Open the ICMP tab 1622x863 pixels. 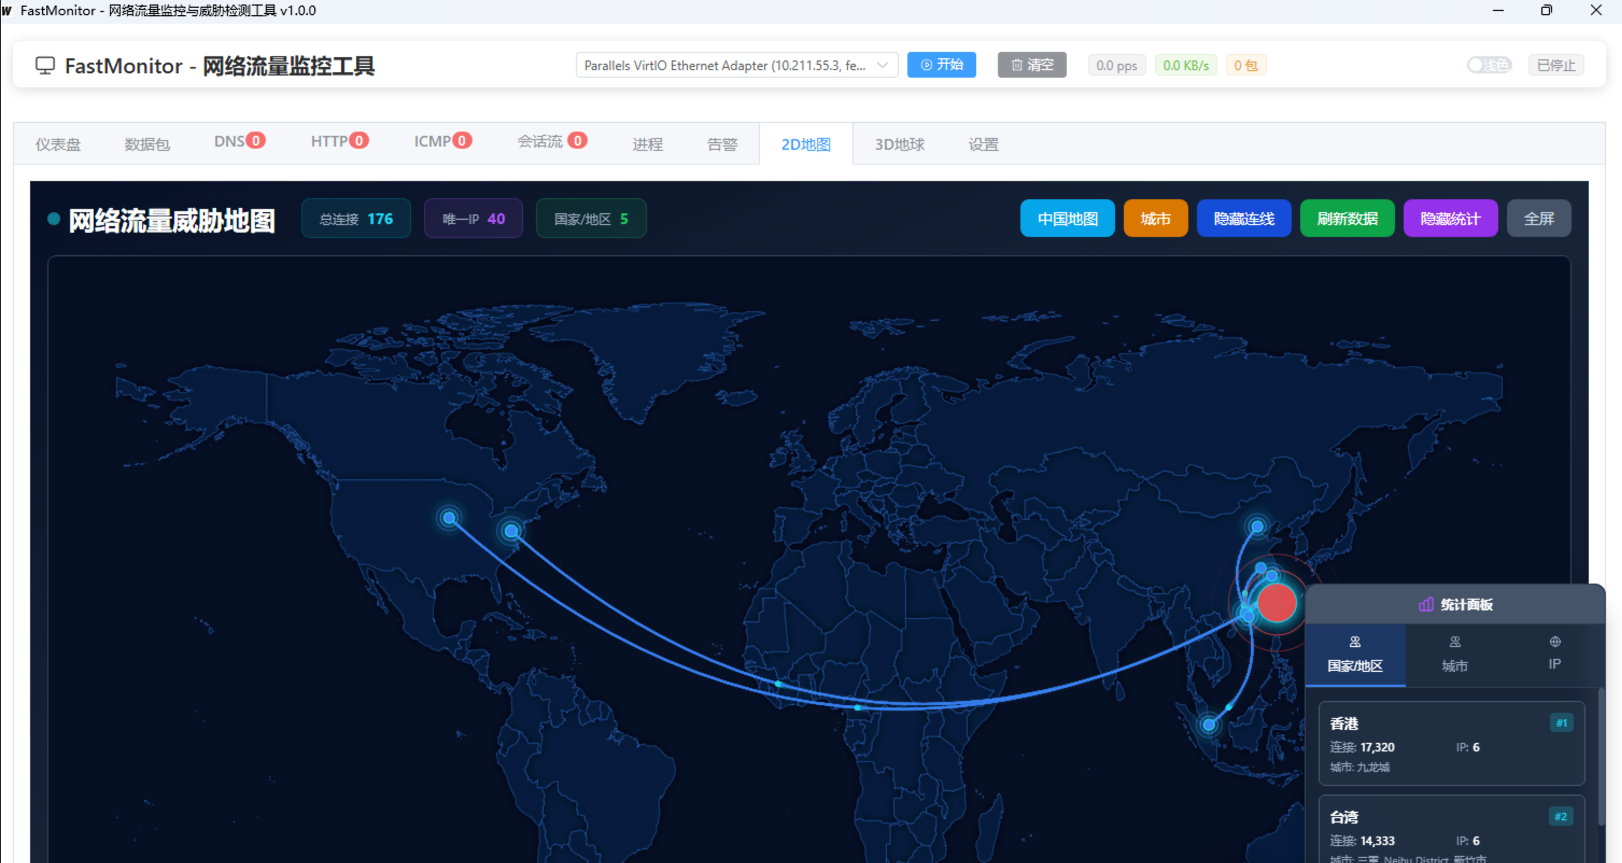click(x=443, y=142)
